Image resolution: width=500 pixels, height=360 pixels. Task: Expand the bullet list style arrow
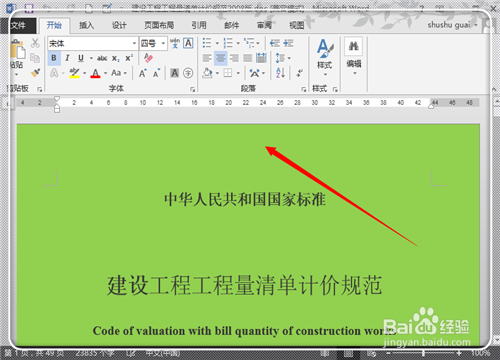coord(217,43)
